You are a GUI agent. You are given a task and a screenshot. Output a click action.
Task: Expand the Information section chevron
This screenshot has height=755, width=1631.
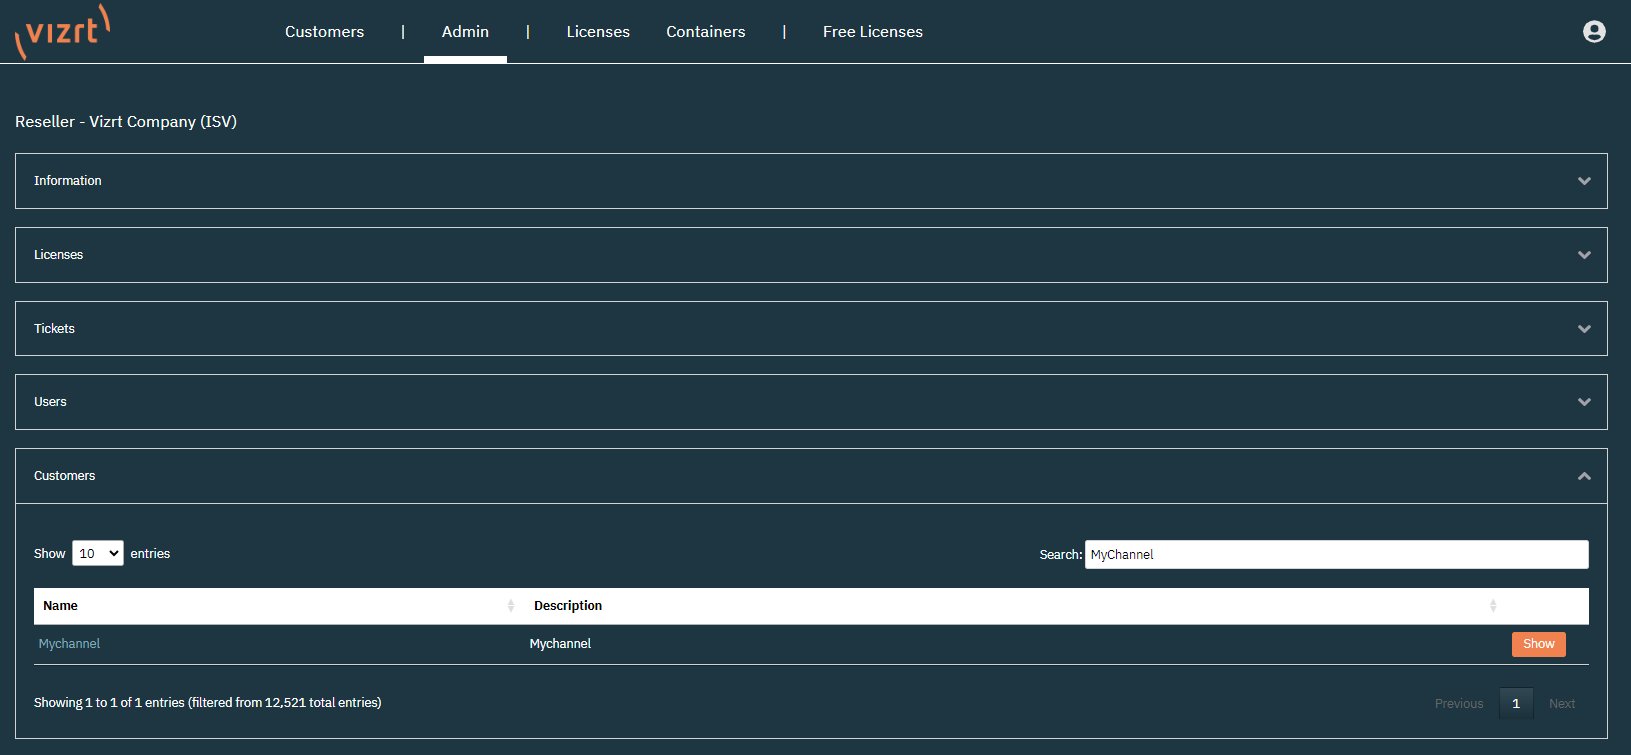1584,181
